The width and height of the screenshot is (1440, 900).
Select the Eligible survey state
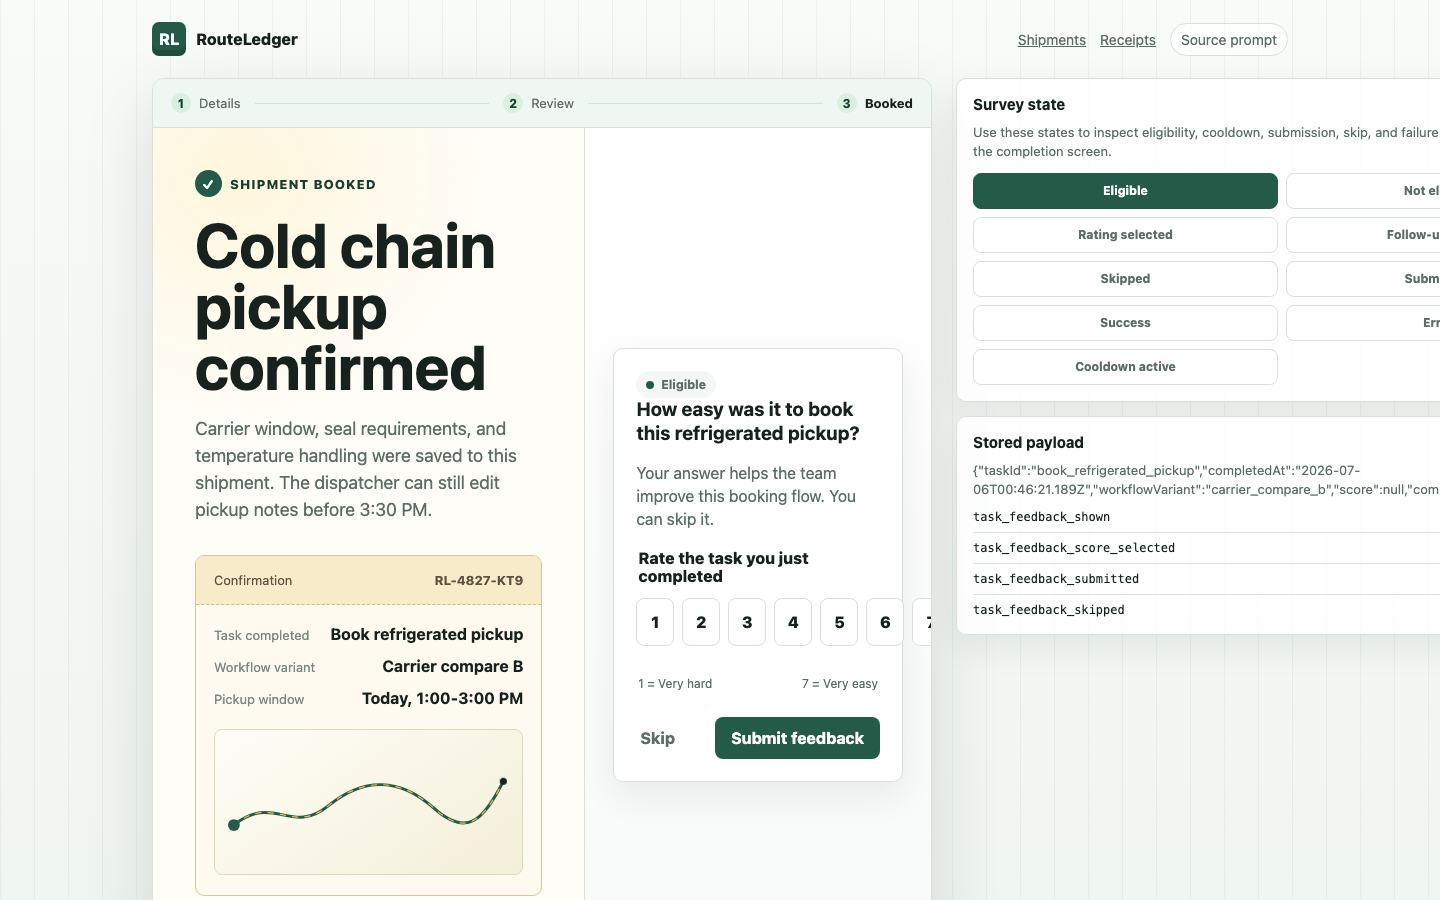[x=1125, y=191]
